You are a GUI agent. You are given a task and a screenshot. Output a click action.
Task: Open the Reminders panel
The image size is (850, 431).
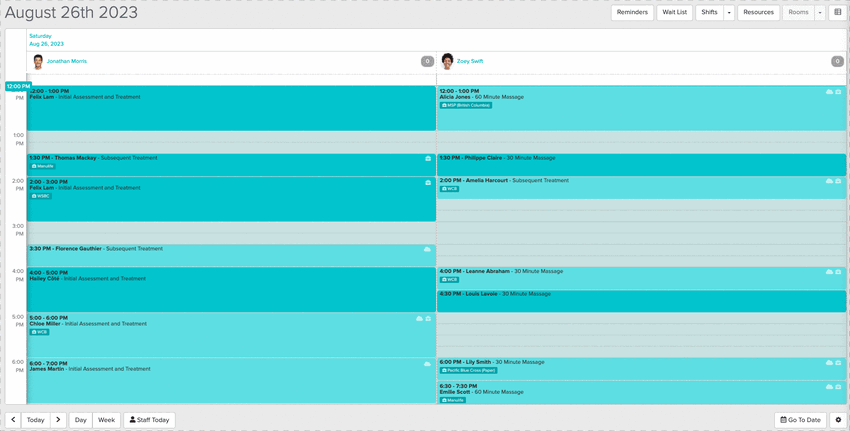tap(632, 13)
